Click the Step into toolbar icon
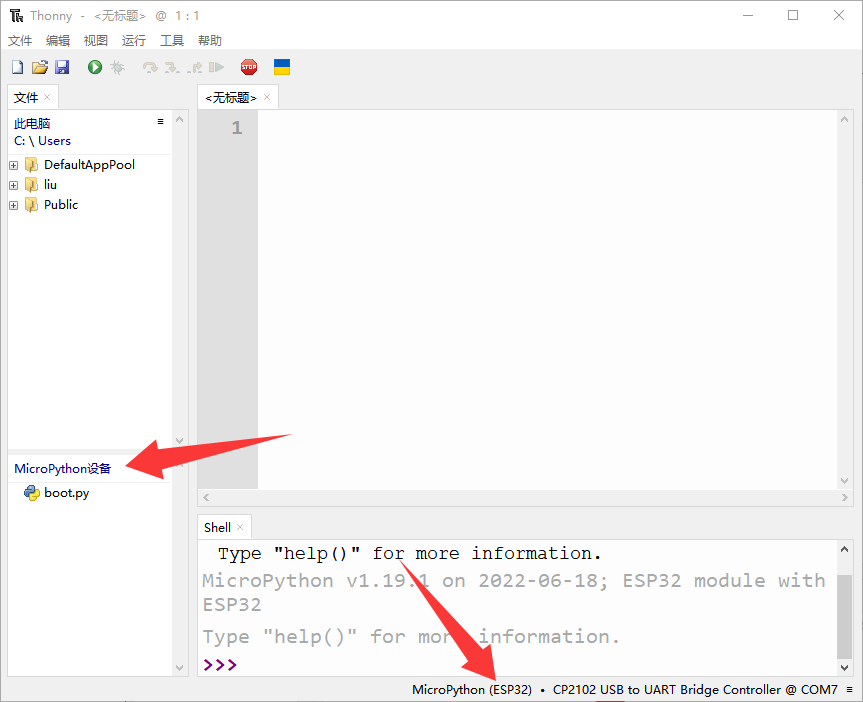Screen dimensions: 863x702 (x=172, y=67)
